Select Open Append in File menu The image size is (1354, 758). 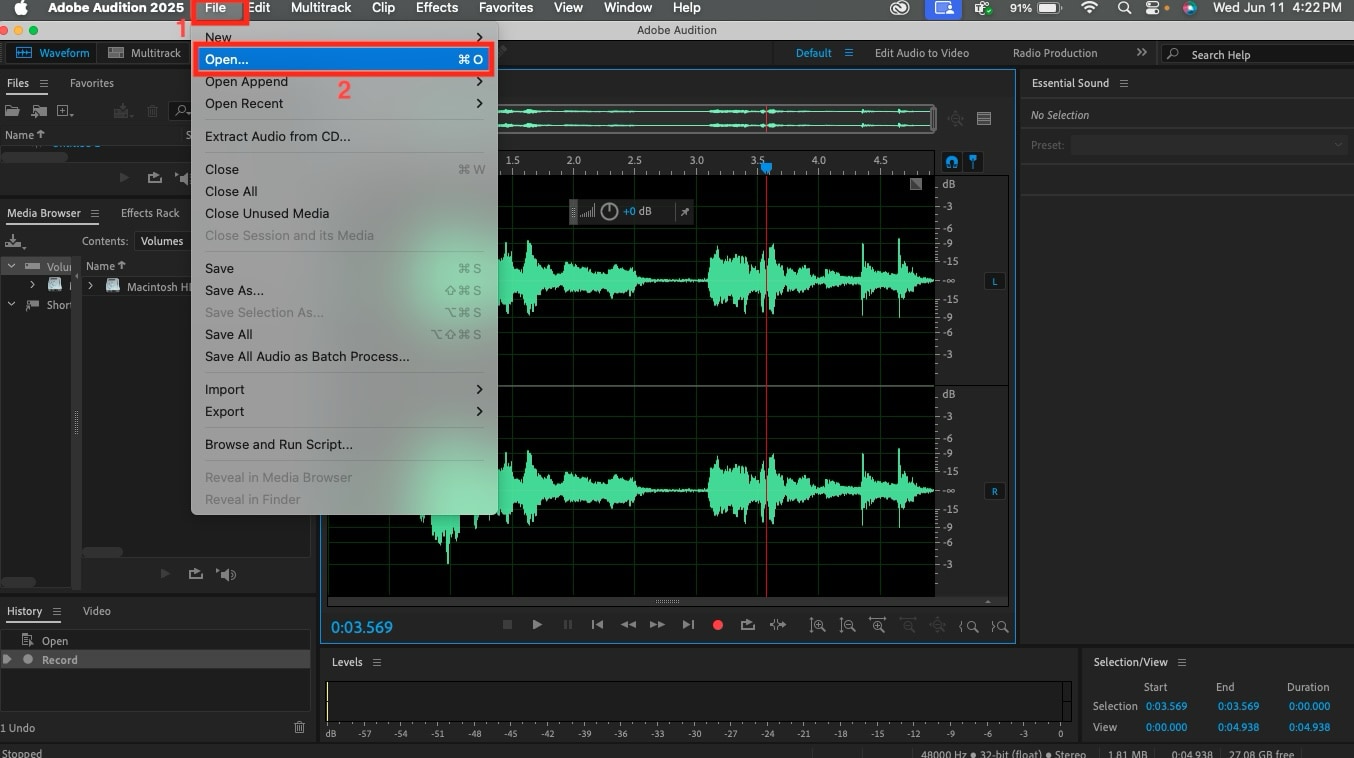click(x=344, y=82)
